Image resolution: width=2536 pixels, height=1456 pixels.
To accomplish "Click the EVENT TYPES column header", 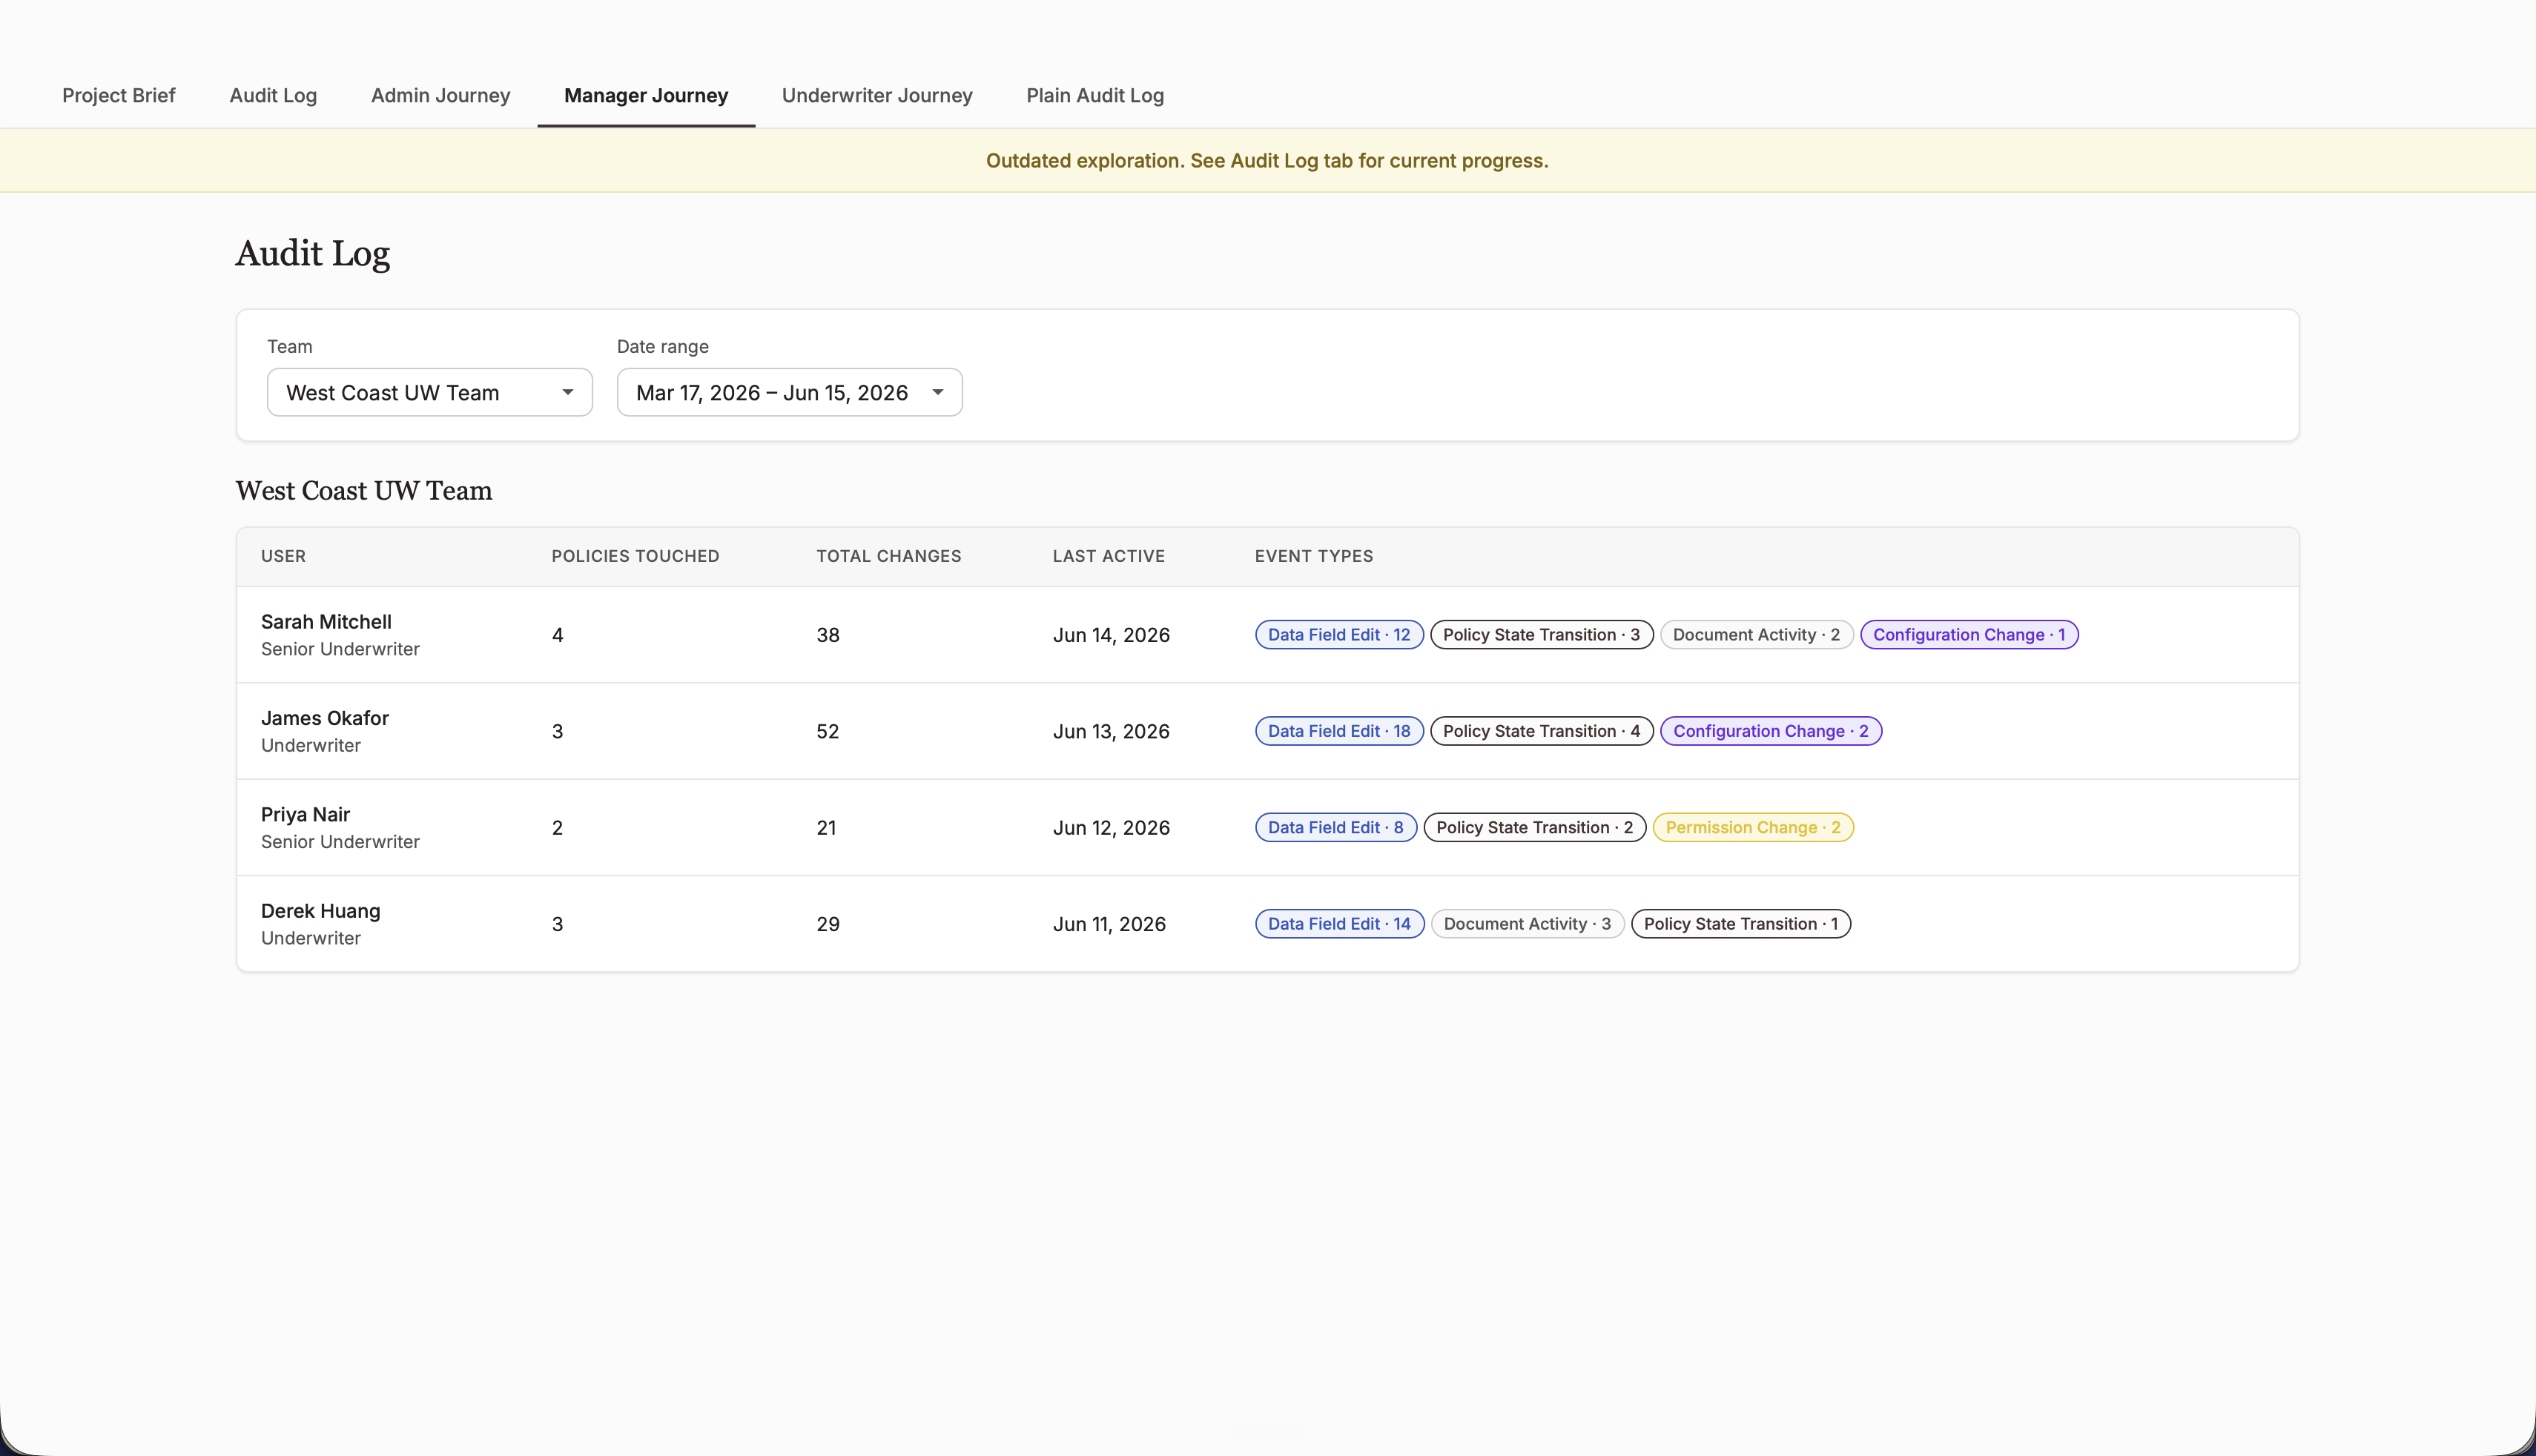I will click(x=1314, y=556).
